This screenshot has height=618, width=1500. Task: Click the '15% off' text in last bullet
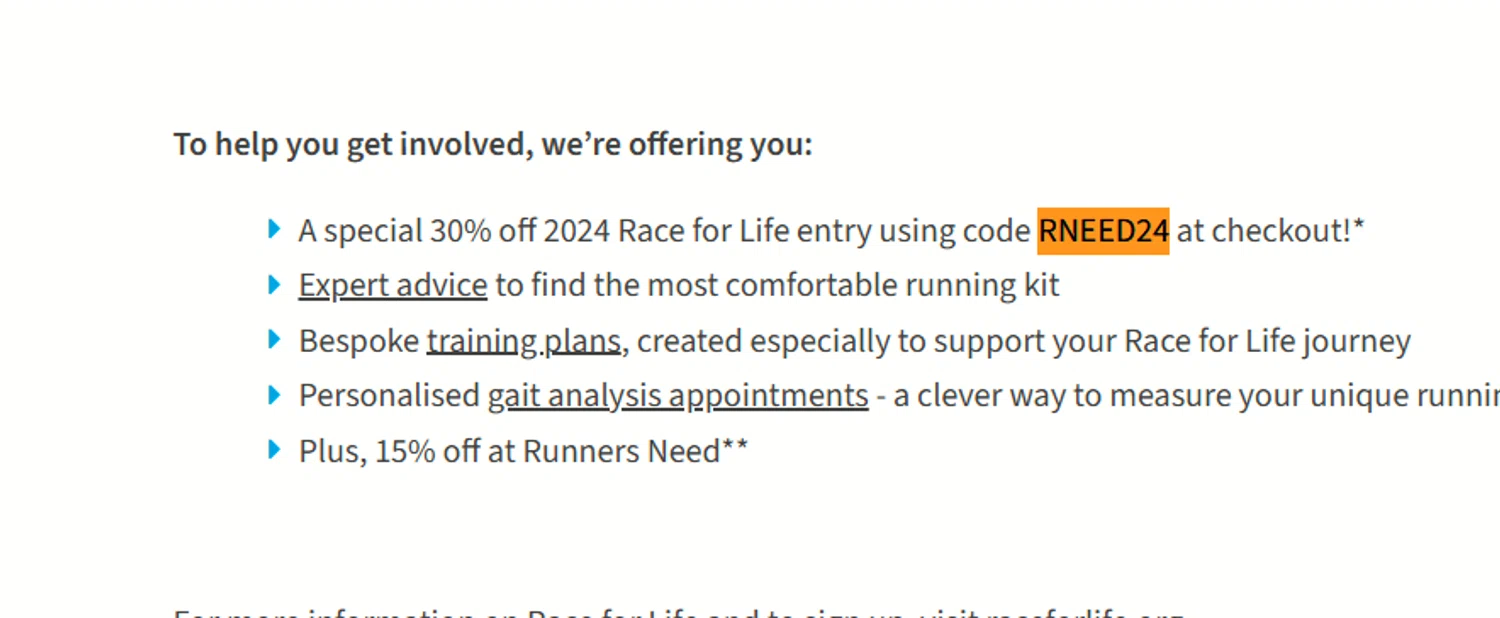[x=427, y=451]
